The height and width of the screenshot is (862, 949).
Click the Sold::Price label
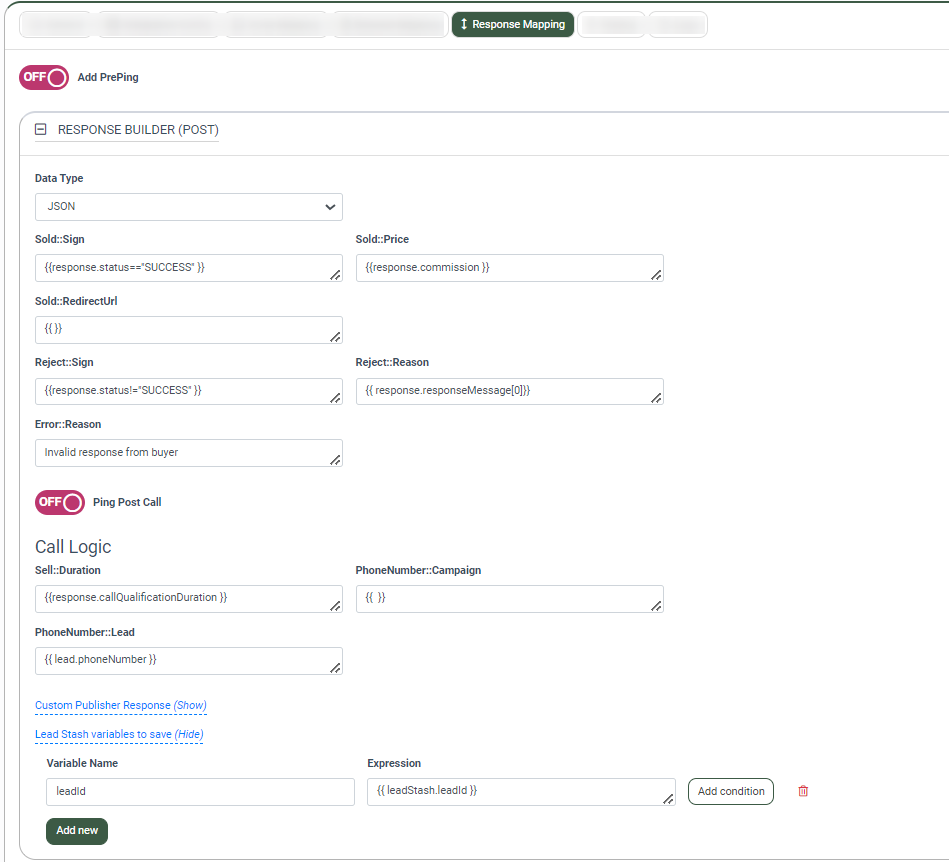(x=382, y=239)
